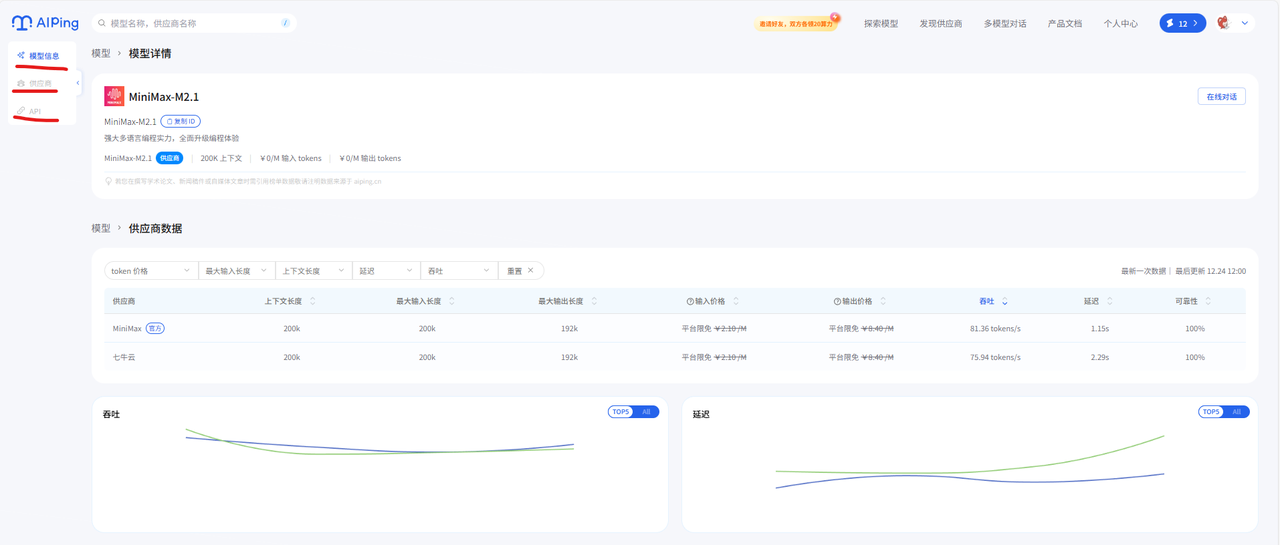
Task: Click the 复制 ID button
Action: click(x=181, y=121)
